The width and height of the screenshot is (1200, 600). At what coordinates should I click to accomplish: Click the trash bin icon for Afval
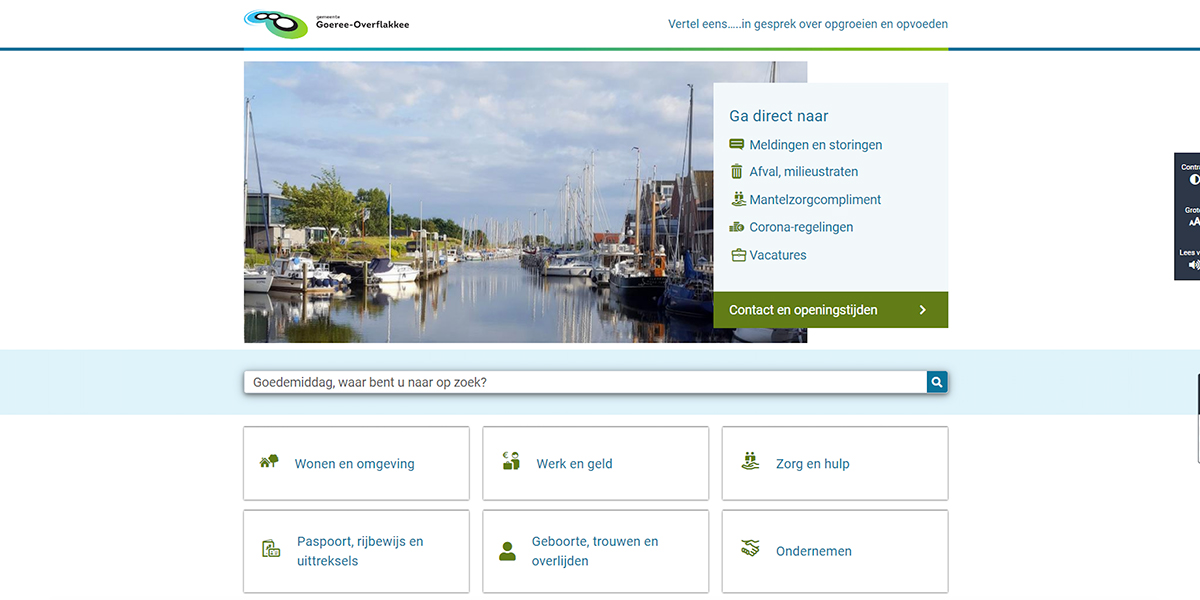[737, 171]
